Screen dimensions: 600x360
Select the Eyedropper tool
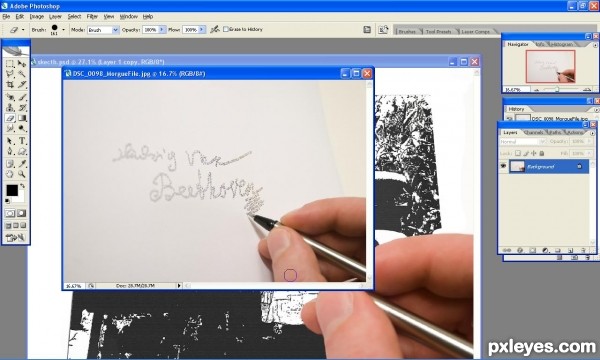pos(22,164)
